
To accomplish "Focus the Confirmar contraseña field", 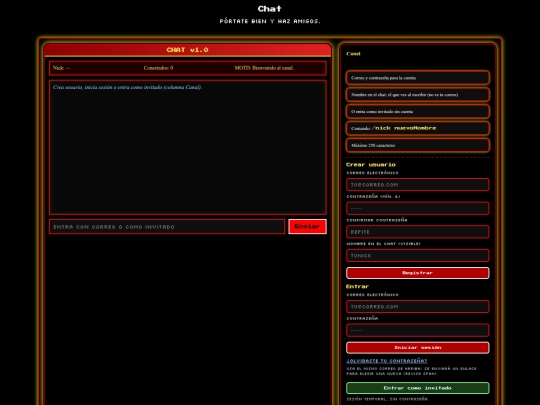I will 417,232.
